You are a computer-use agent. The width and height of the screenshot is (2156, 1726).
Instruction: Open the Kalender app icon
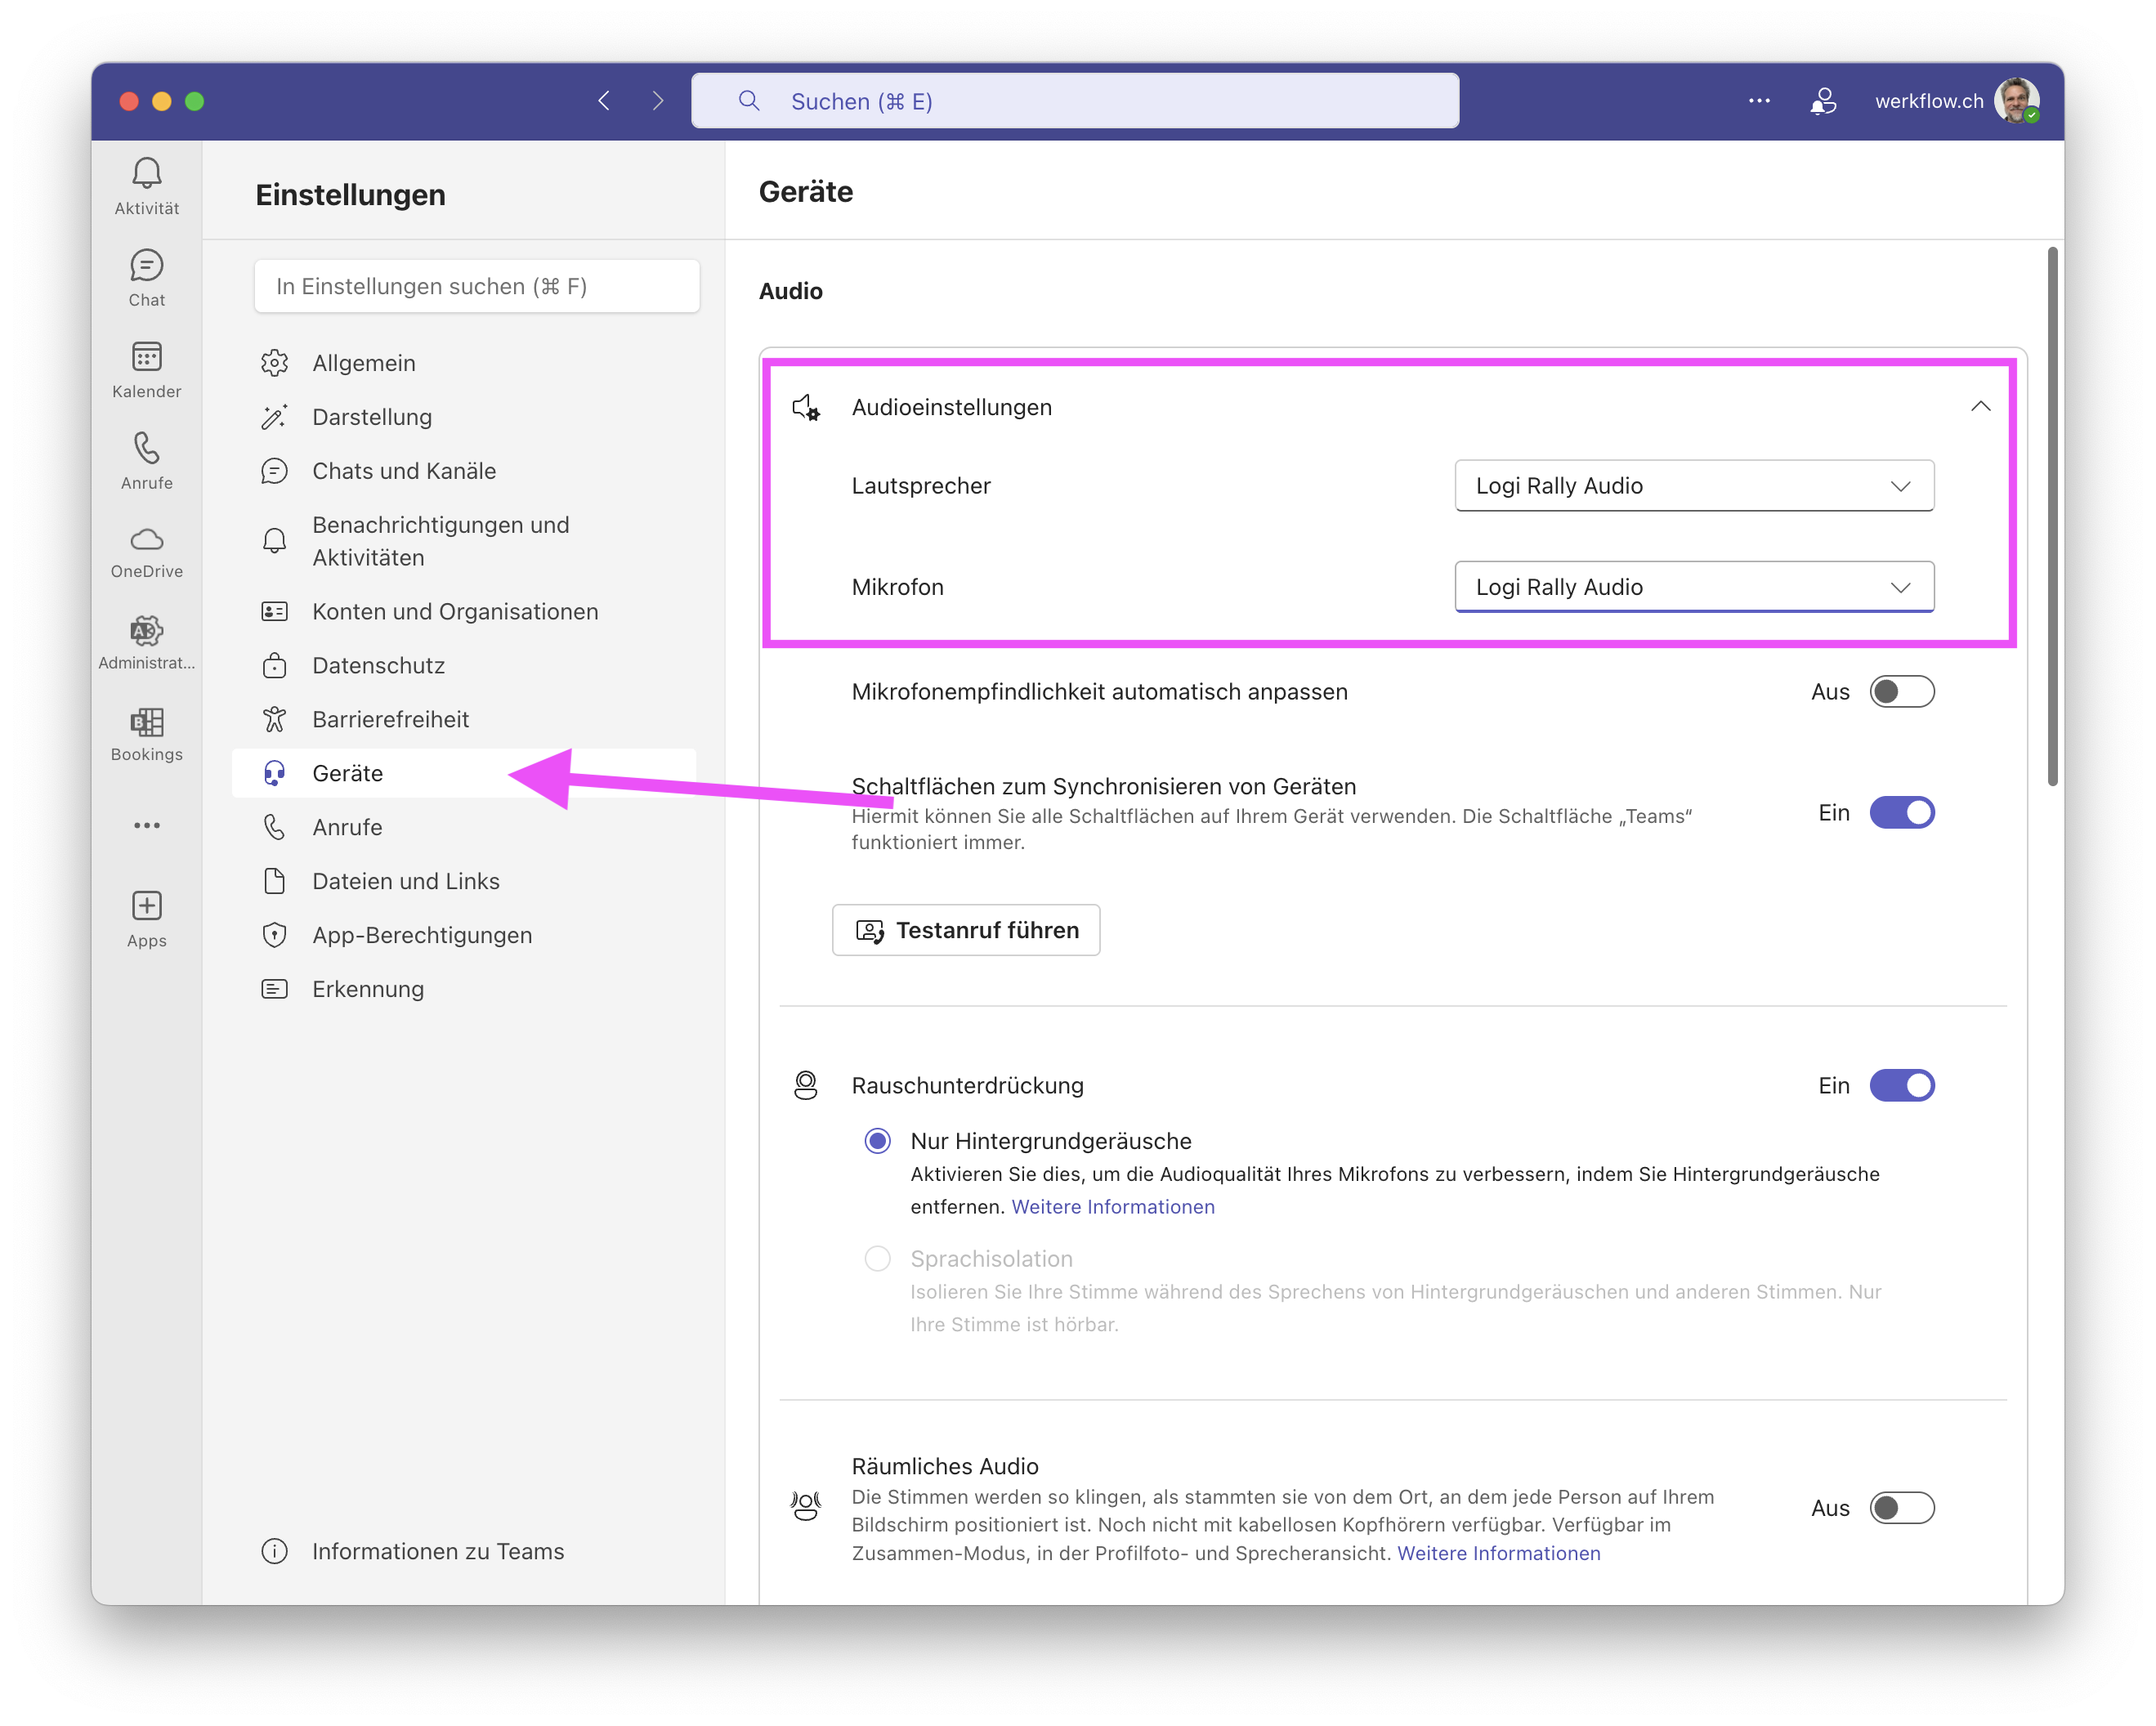(146, 358)
